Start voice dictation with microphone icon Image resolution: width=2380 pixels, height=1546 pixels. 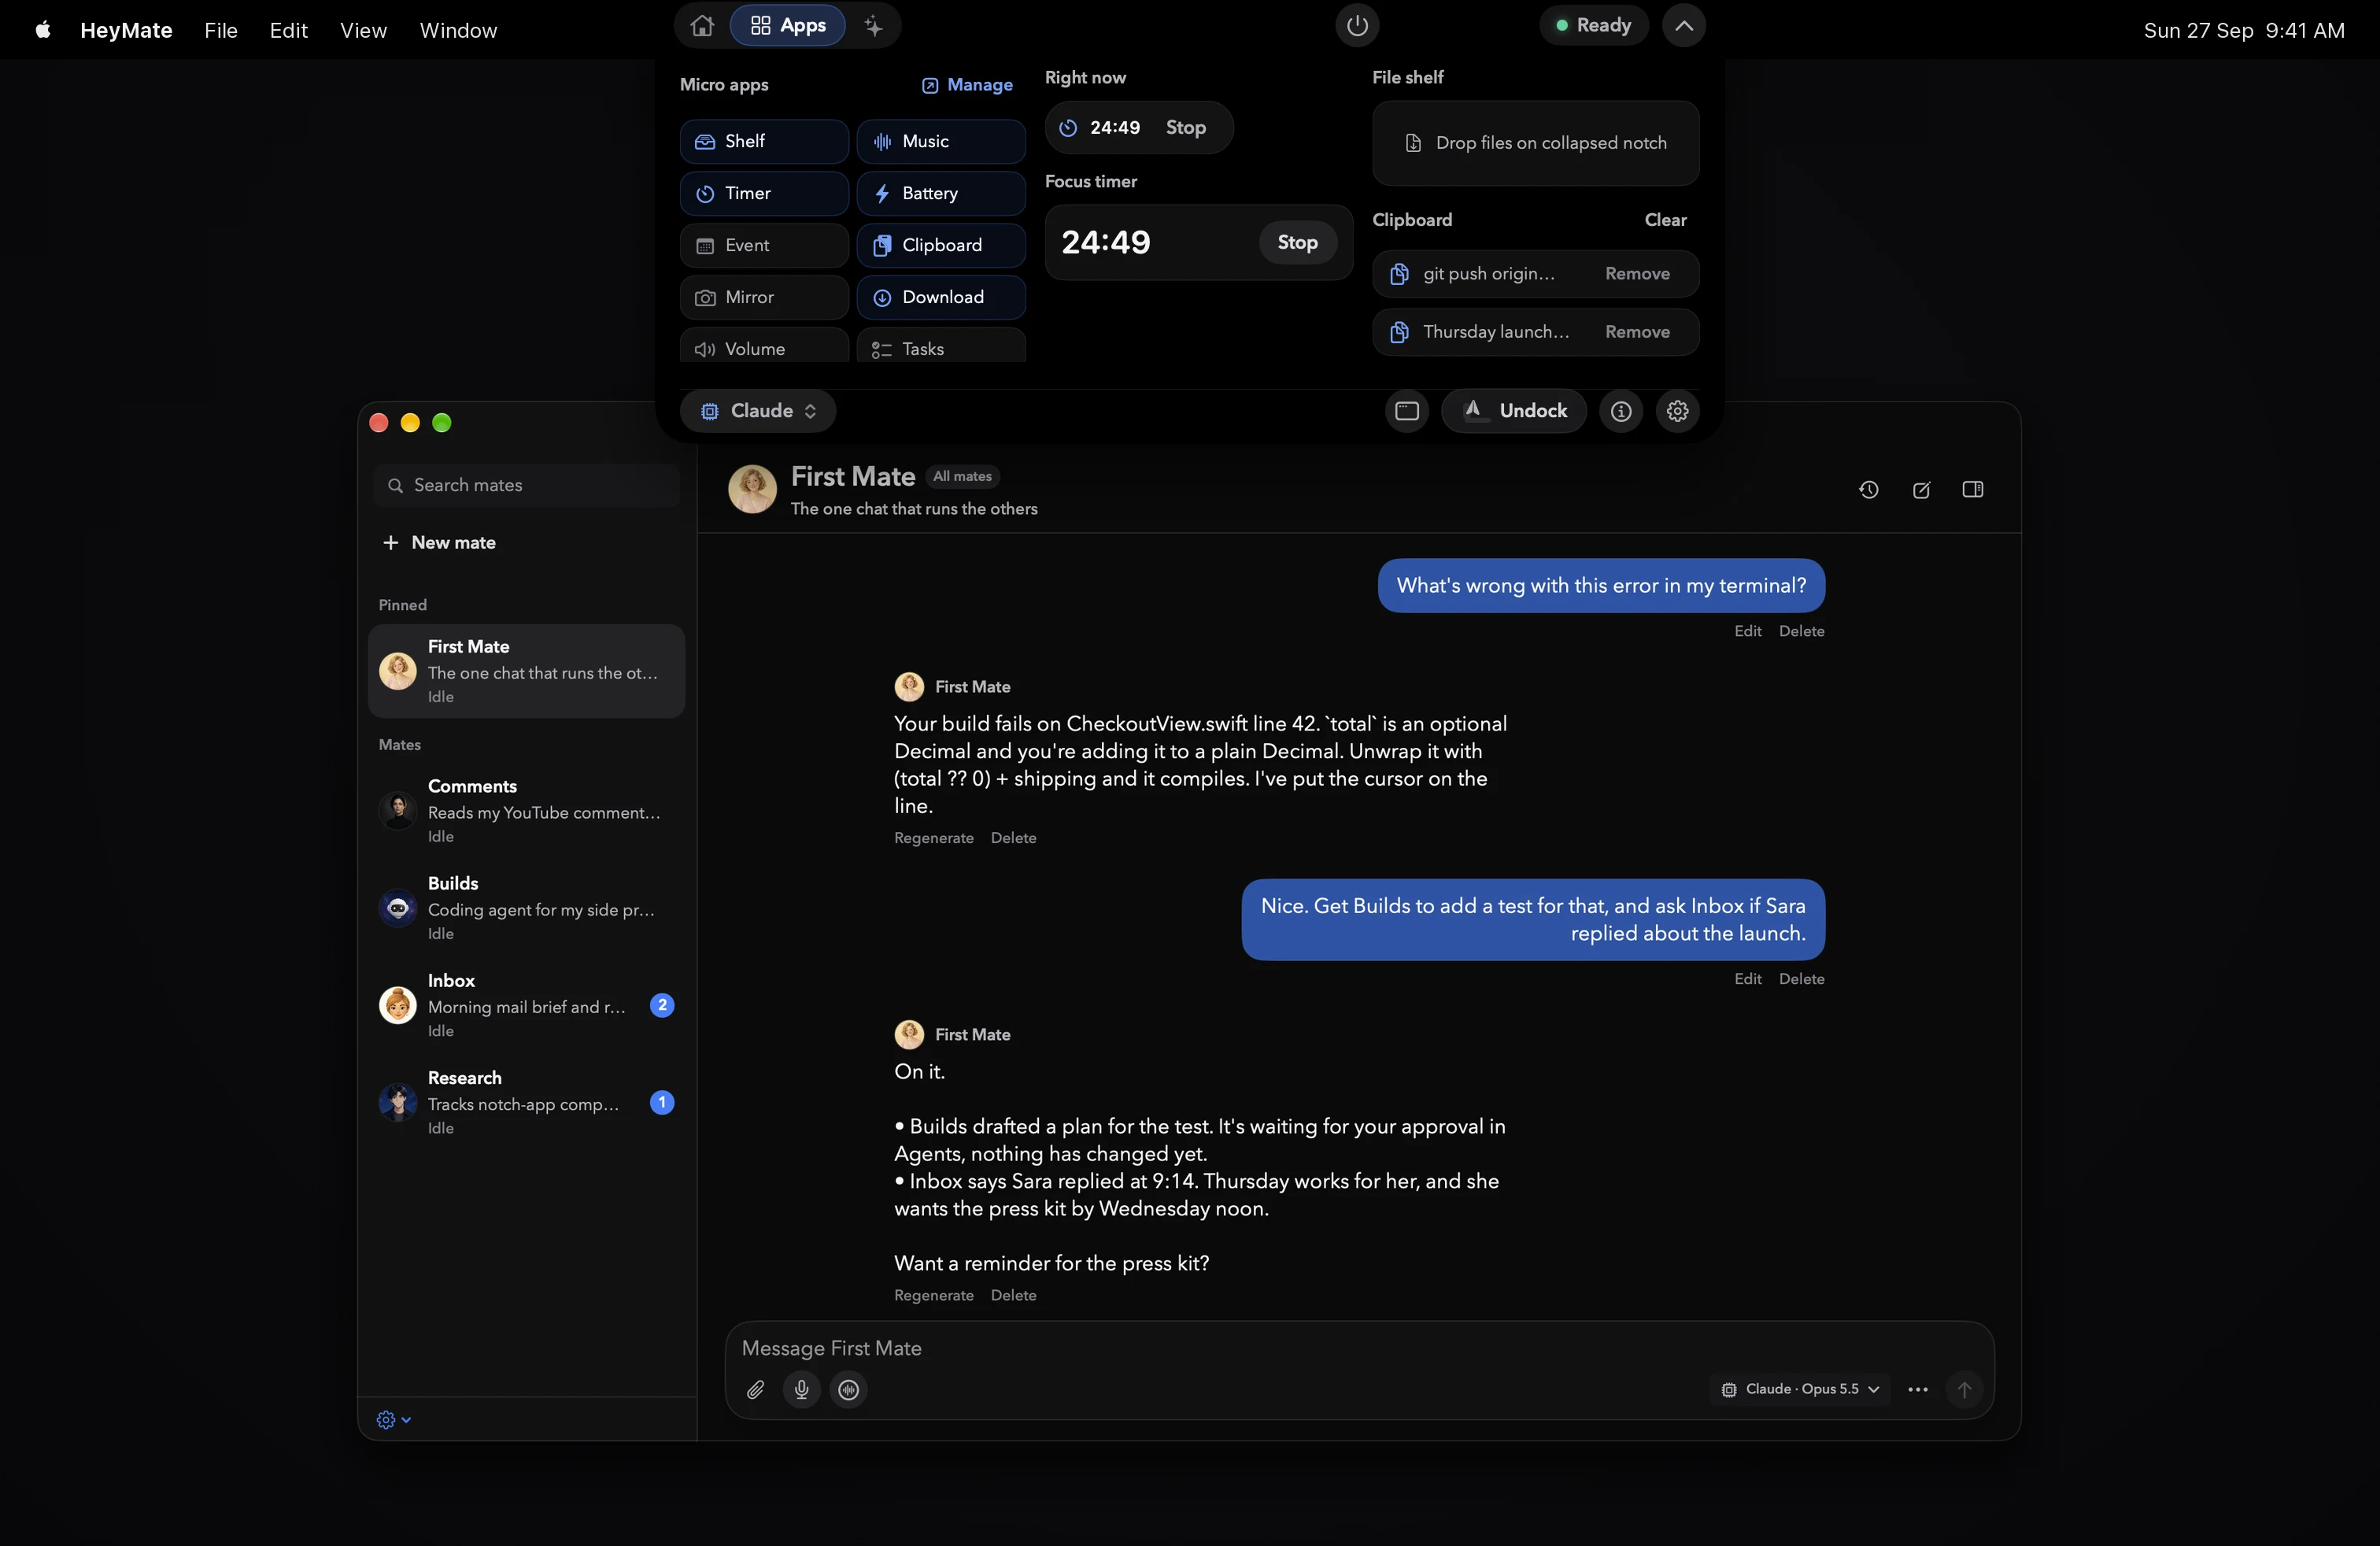[801, 1389]
